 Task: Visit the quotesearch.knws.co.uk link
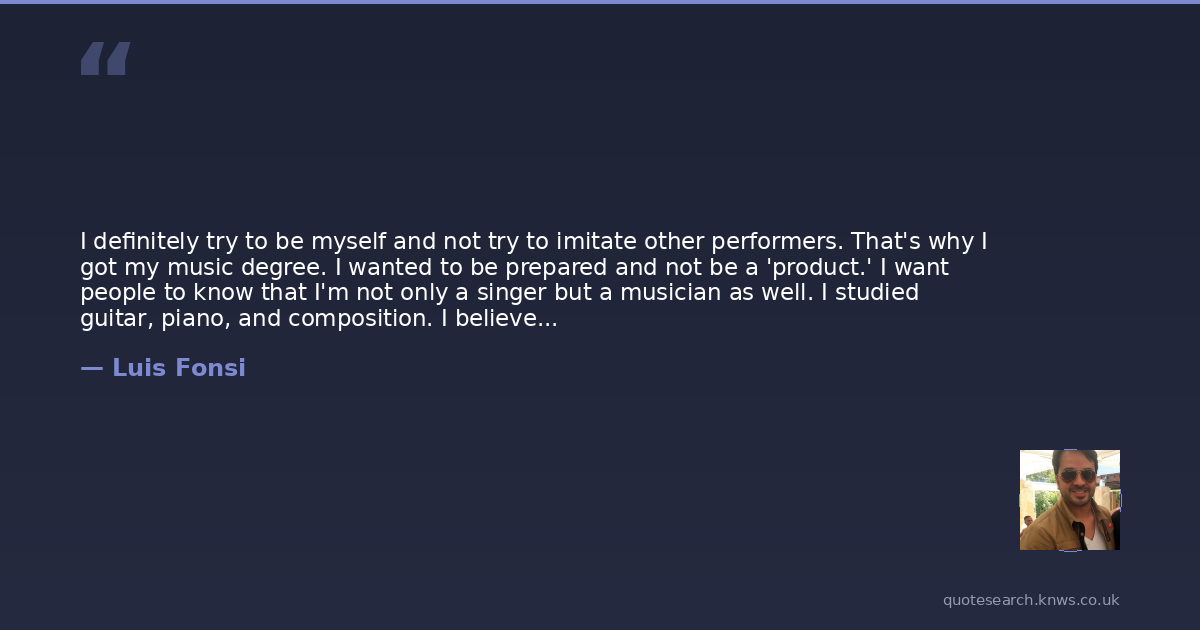1030,600
